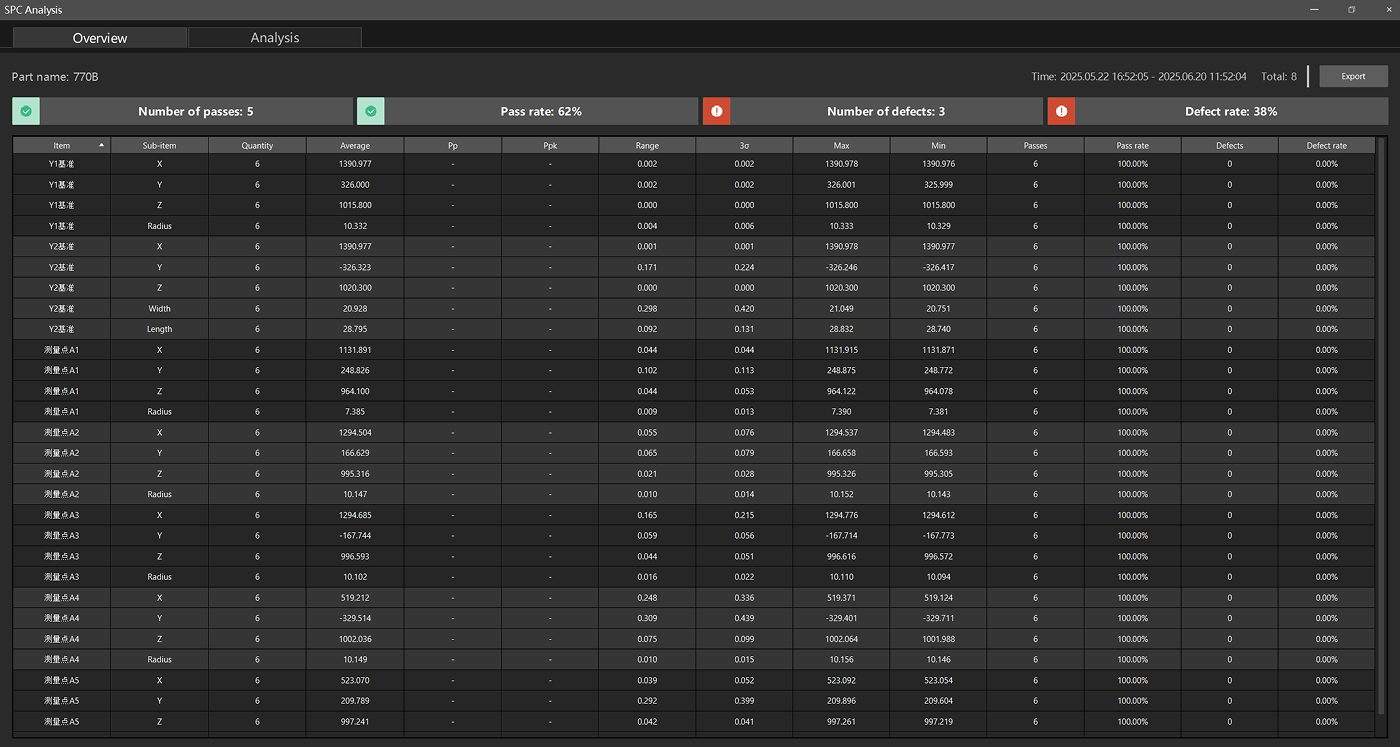1400x747 pixels.
Task: Click the Range column header
Action: click(x=647, y=145)
